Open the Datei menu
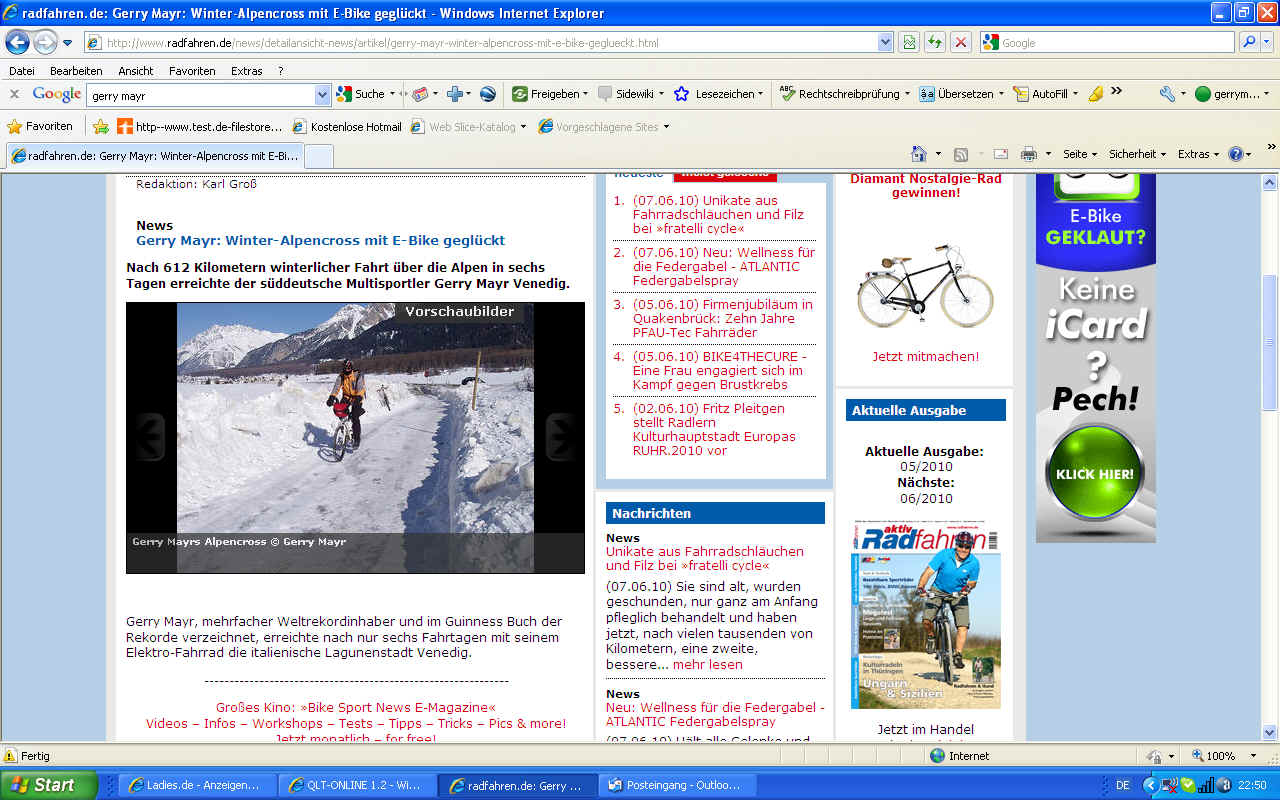The image size is (1280, 800). 22,71
